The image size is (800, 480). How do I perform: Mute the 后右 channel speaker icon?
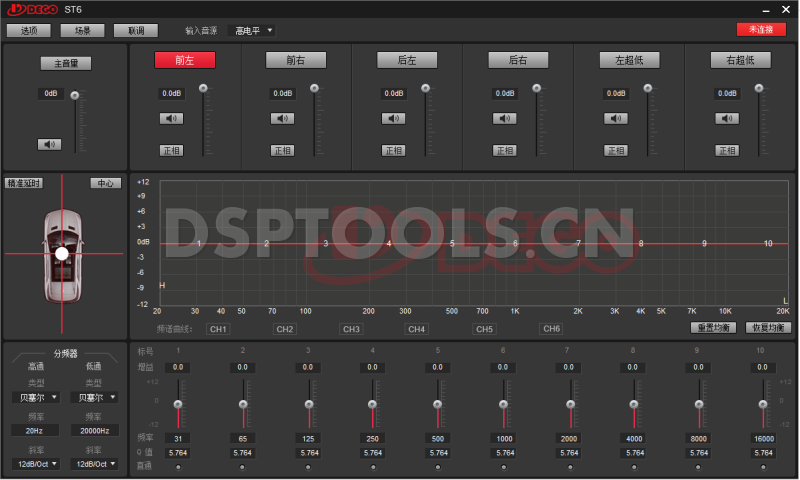(x=505, y=119)
